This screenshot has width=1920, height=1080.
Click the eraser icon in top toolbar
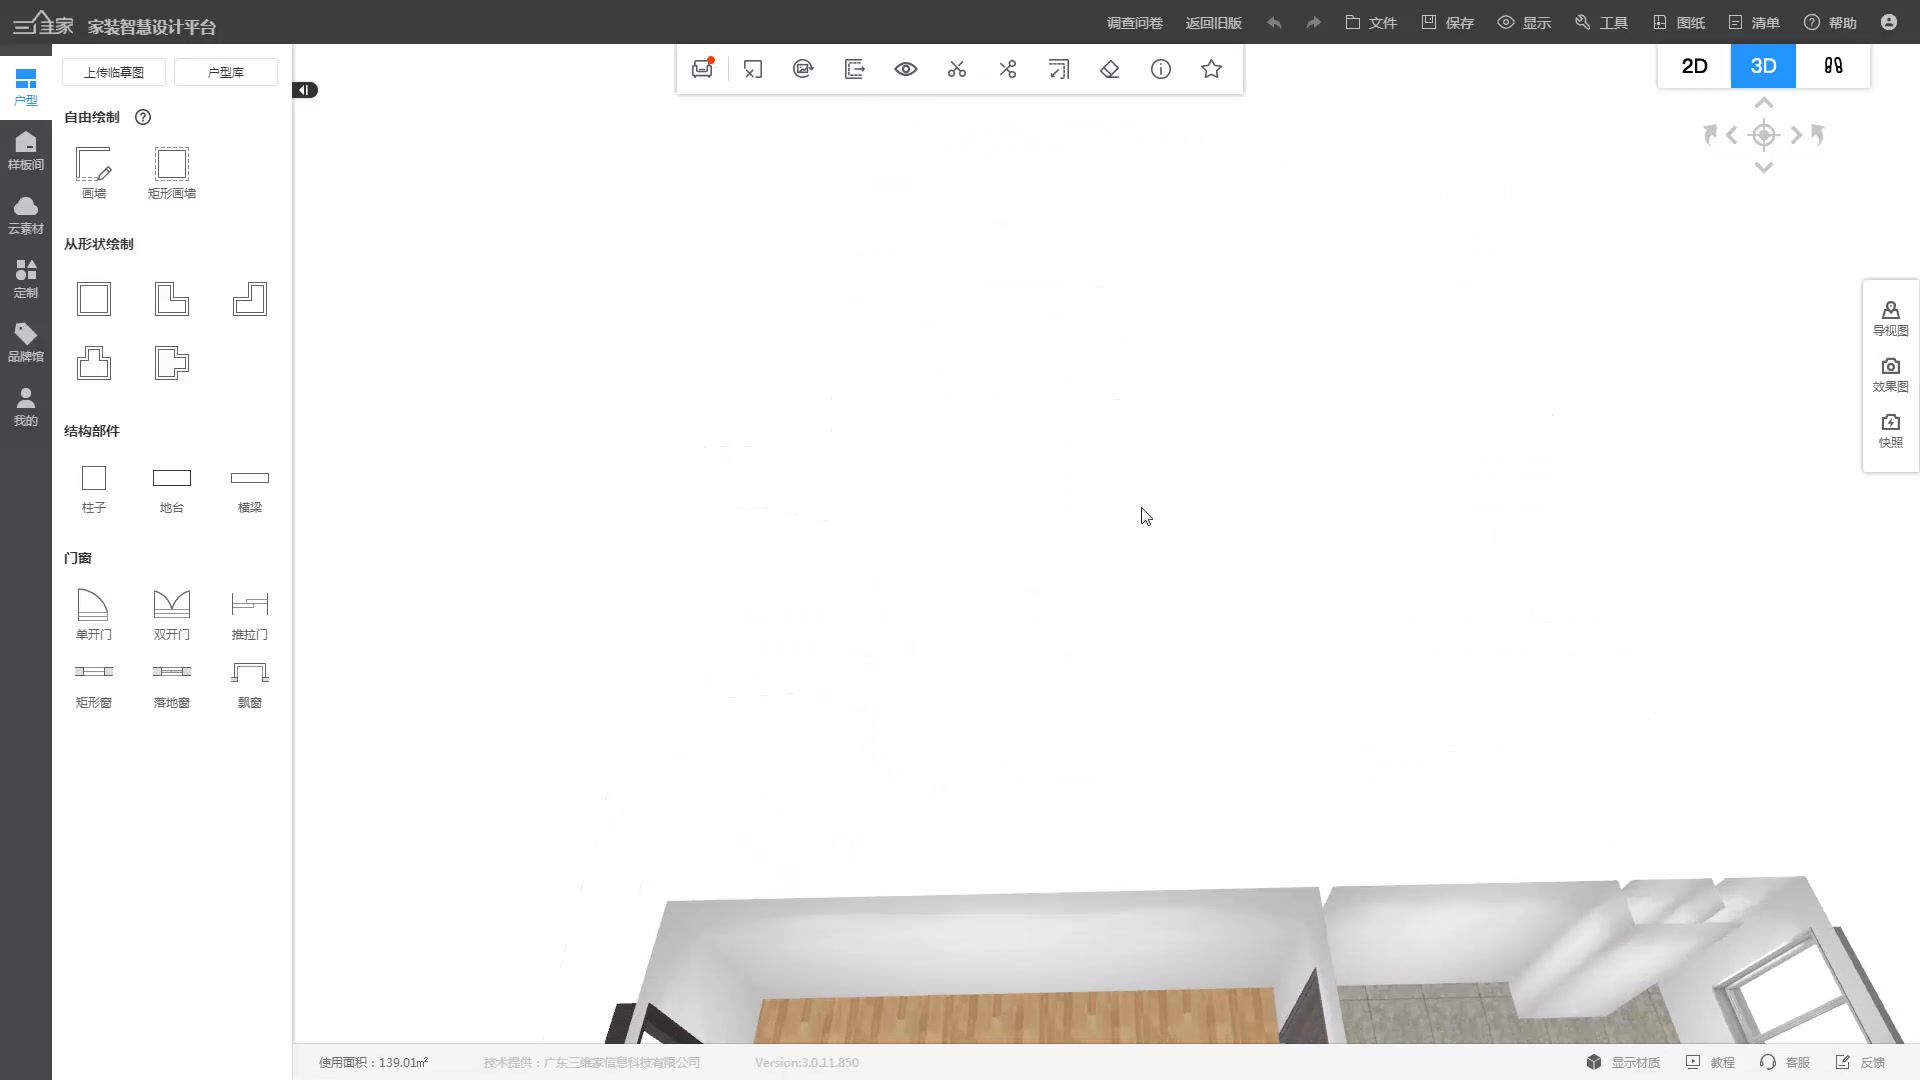[1109, 69]
